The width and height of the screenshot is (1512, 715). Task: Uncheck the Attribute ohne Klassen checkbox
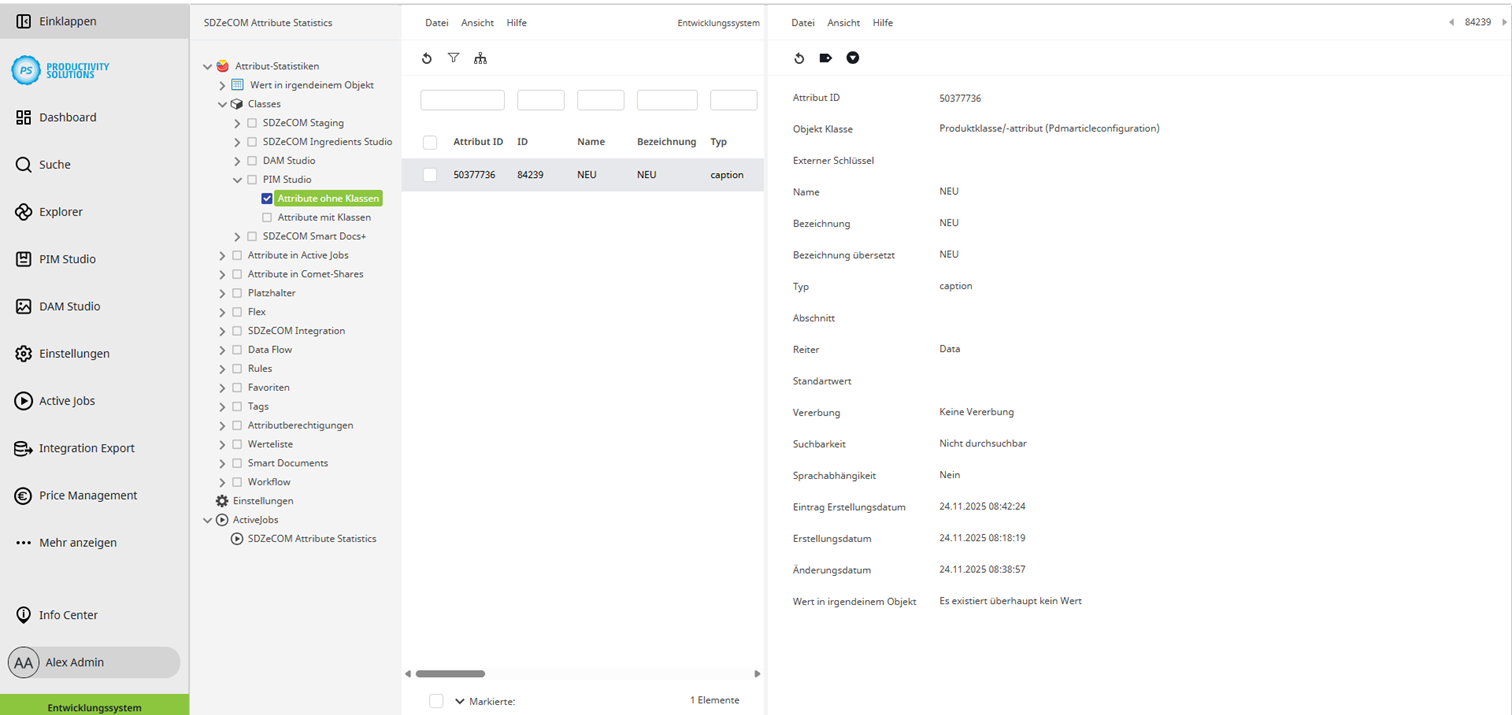[x=266, y=198]
